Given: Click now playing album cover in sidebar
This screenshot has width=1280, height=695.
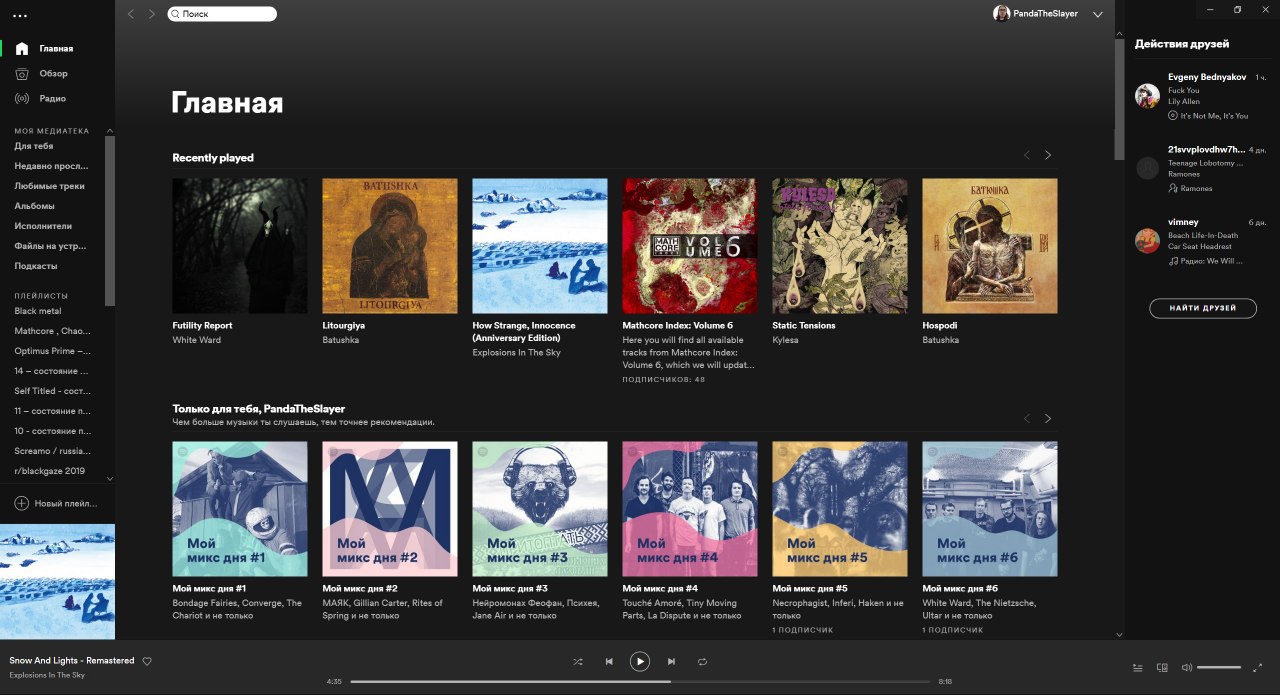Looking at the screenshot, I should click(57, 582).
